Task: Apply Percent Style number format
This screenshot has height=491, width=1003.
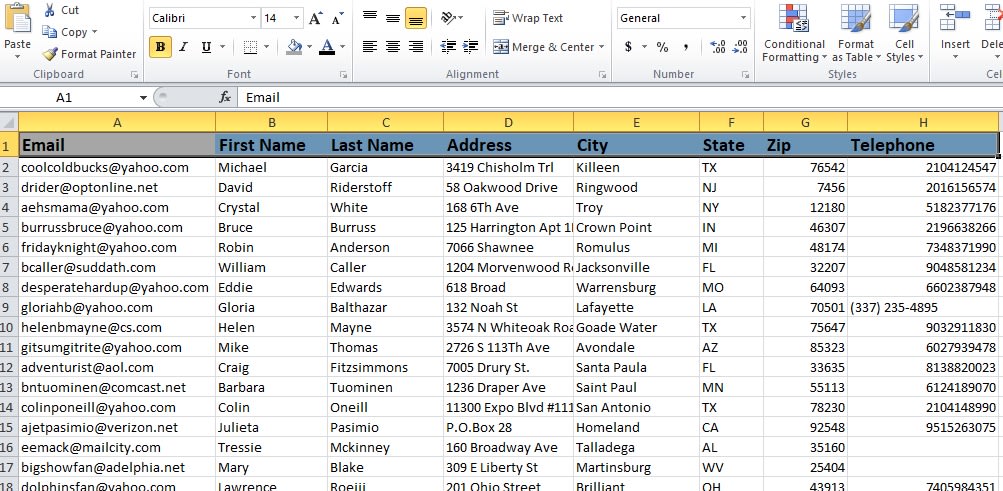Action: [x=661, y=47]
